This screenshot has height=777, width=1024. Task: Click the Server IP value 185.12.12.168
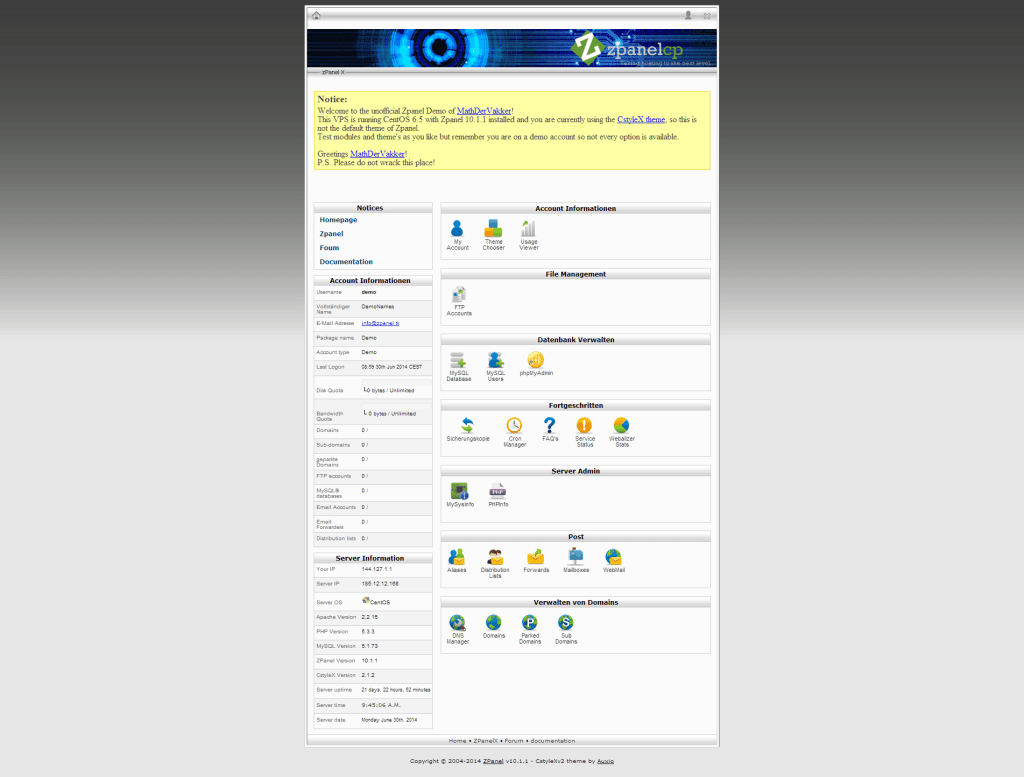point(380,584)
